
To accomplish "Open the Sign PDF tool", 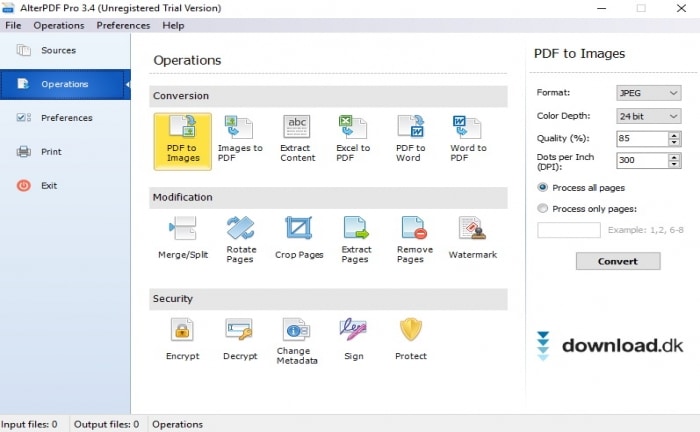I will point(353,340).
